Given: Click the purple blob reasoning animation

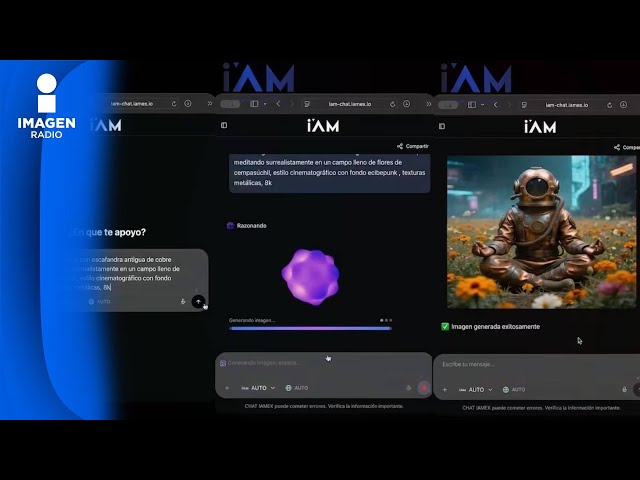Looking at the screenshot, I should pyautogui.click(x=311, y=277).
